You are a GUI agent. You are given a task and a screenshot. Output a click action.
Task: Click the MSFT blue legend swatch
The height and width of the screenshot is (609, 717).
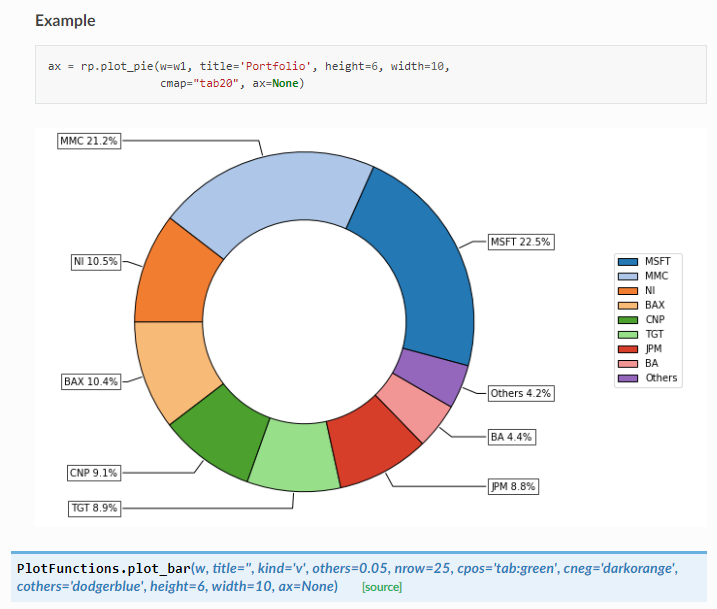click(x=627, y=262)
